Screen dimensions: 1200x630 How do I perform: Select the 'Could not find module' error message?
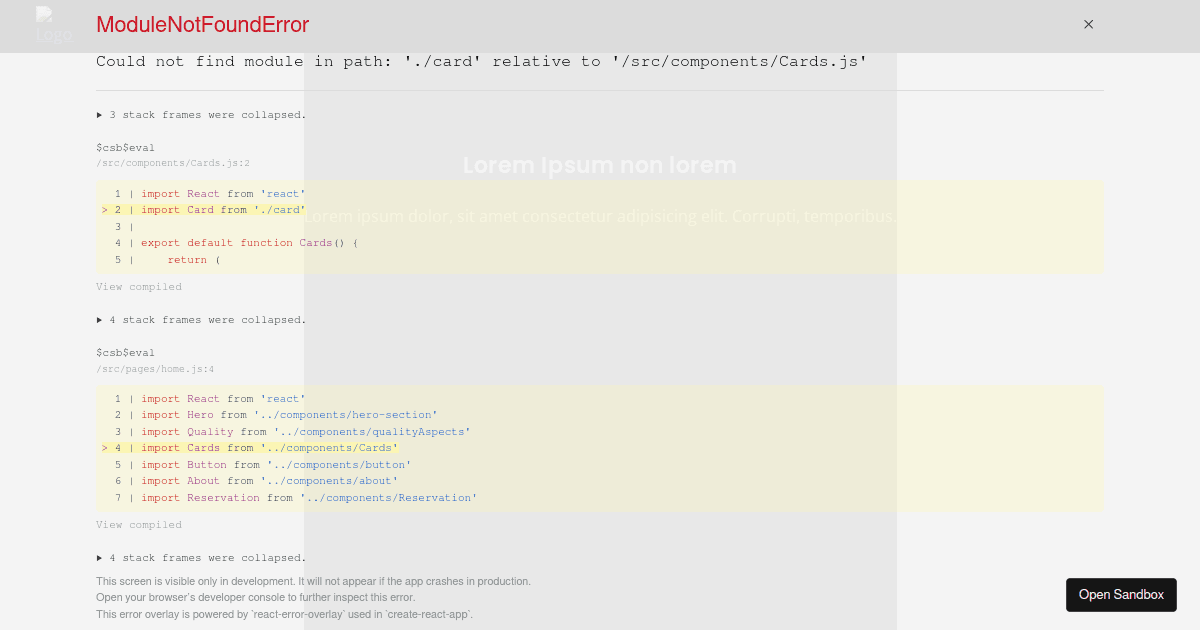480,61
